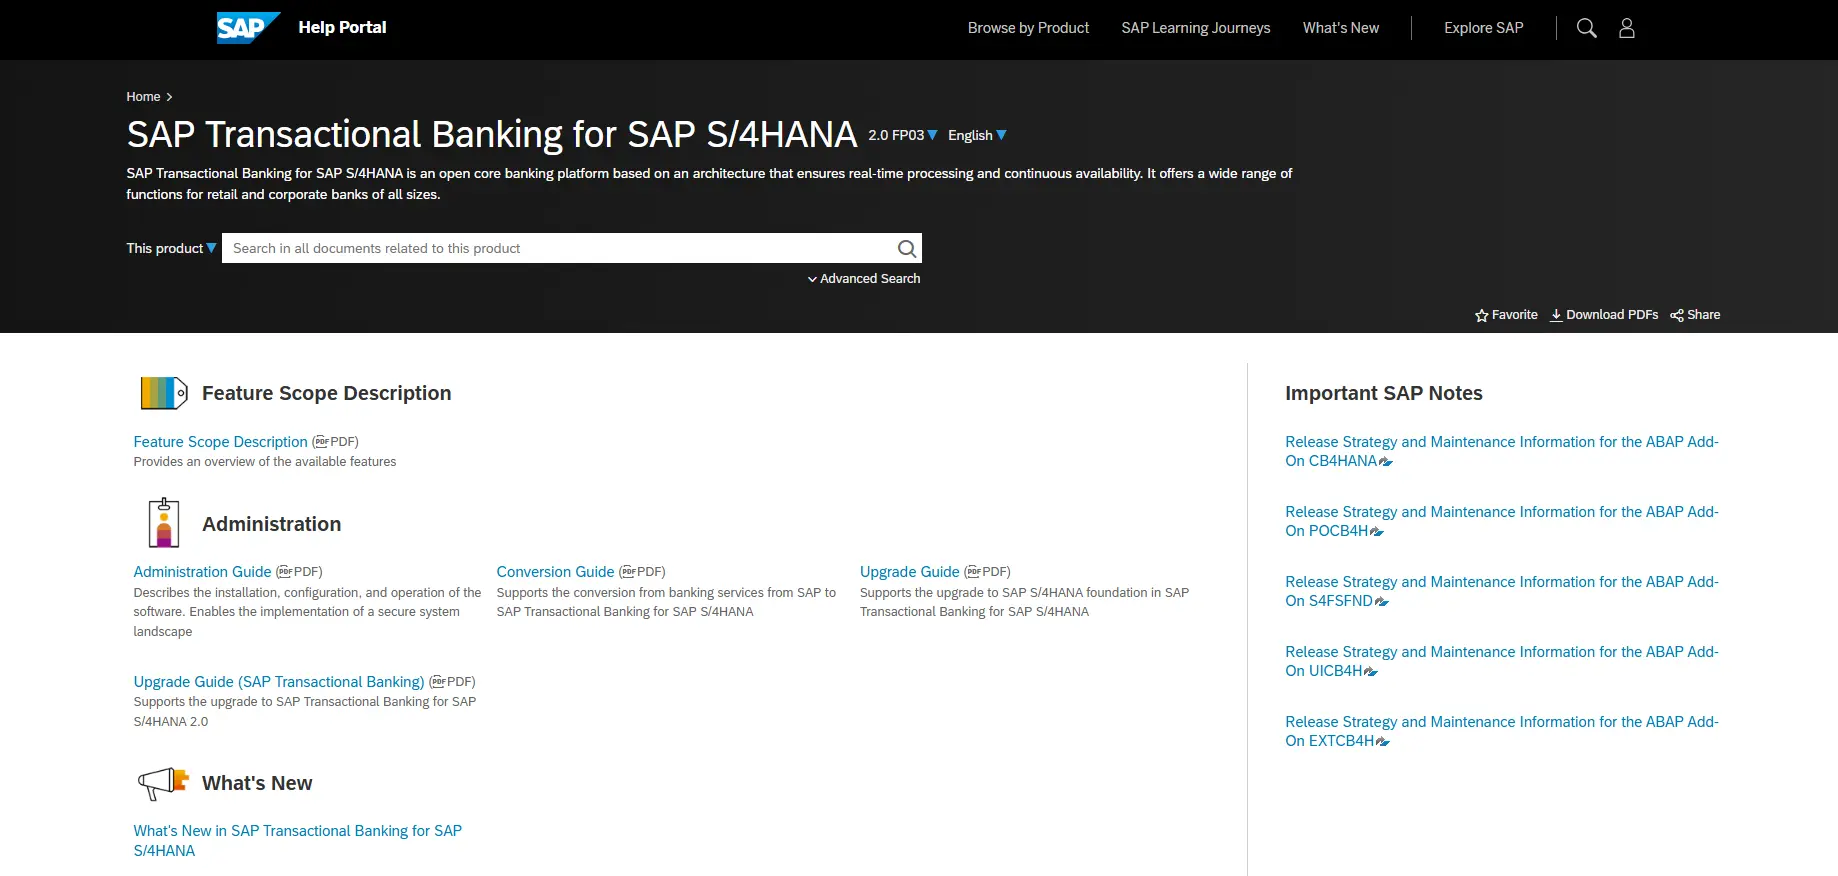The image size is (1838, 876).
Task: Click external link icon after S4FSFND note
Action: pyautogui.click(x=1382, y=602)
